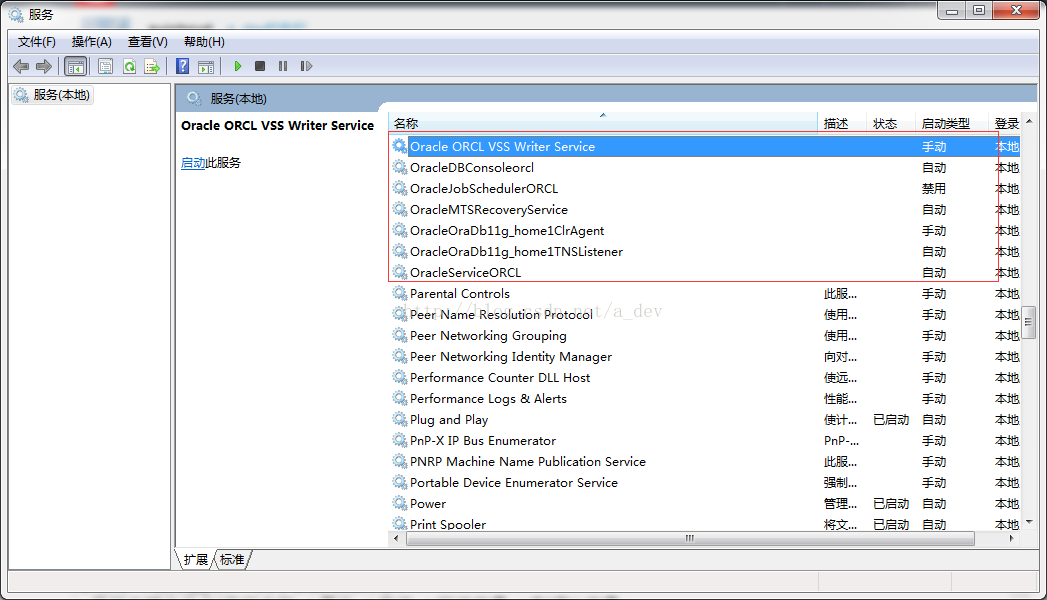Click the horizontal scrollbar thumb
Image resolution: width=1047 pixels, height=600 pixels.
click(x=690, y=538)
